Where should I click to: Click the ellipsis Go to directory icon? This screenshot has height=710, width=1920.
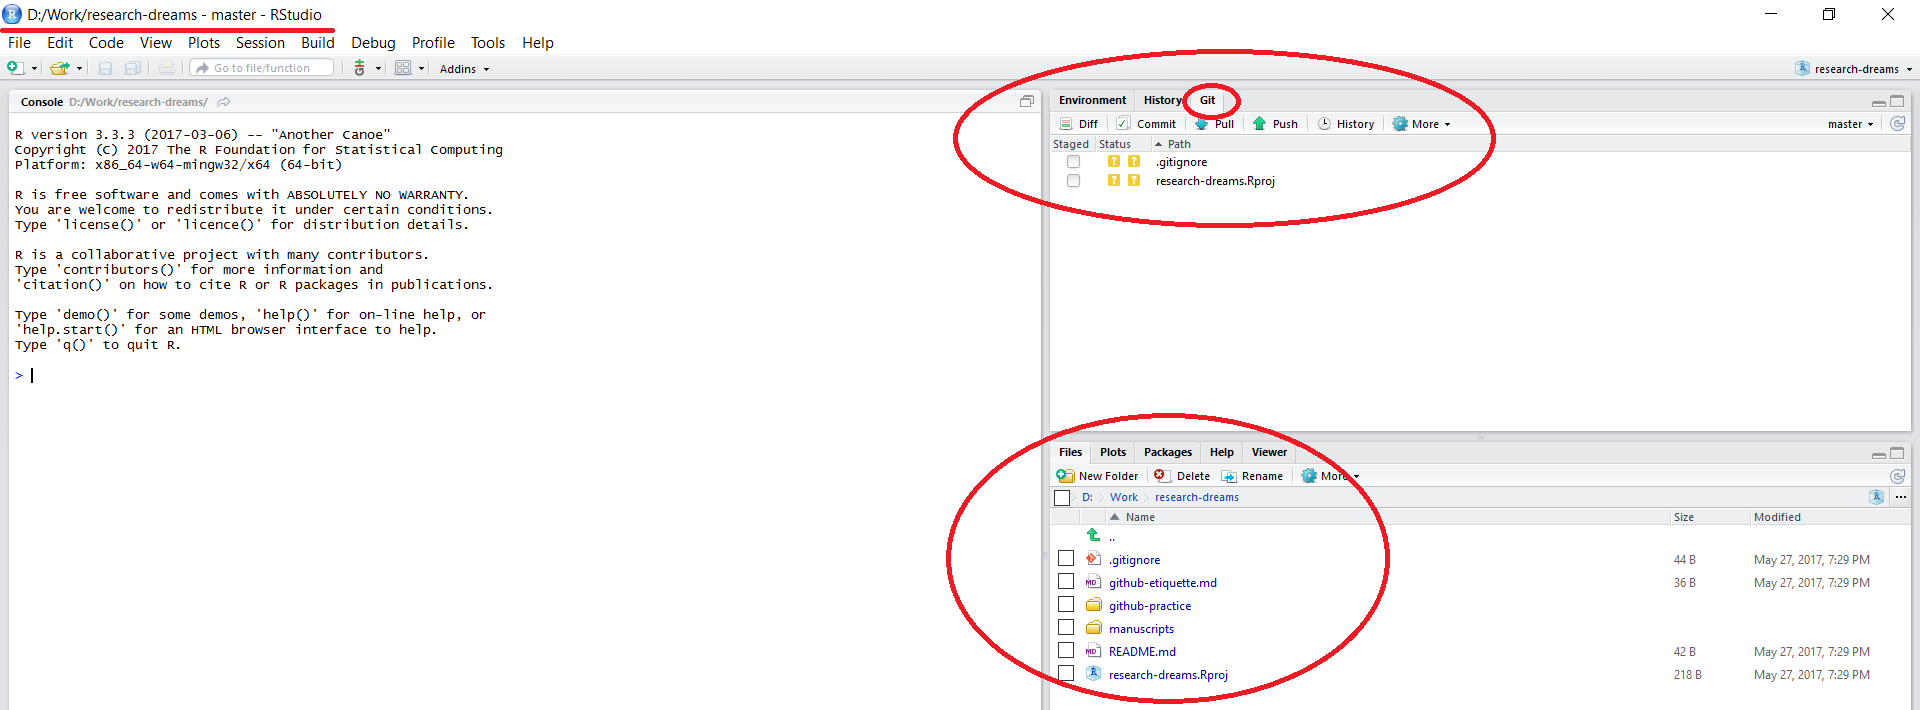1901,497
